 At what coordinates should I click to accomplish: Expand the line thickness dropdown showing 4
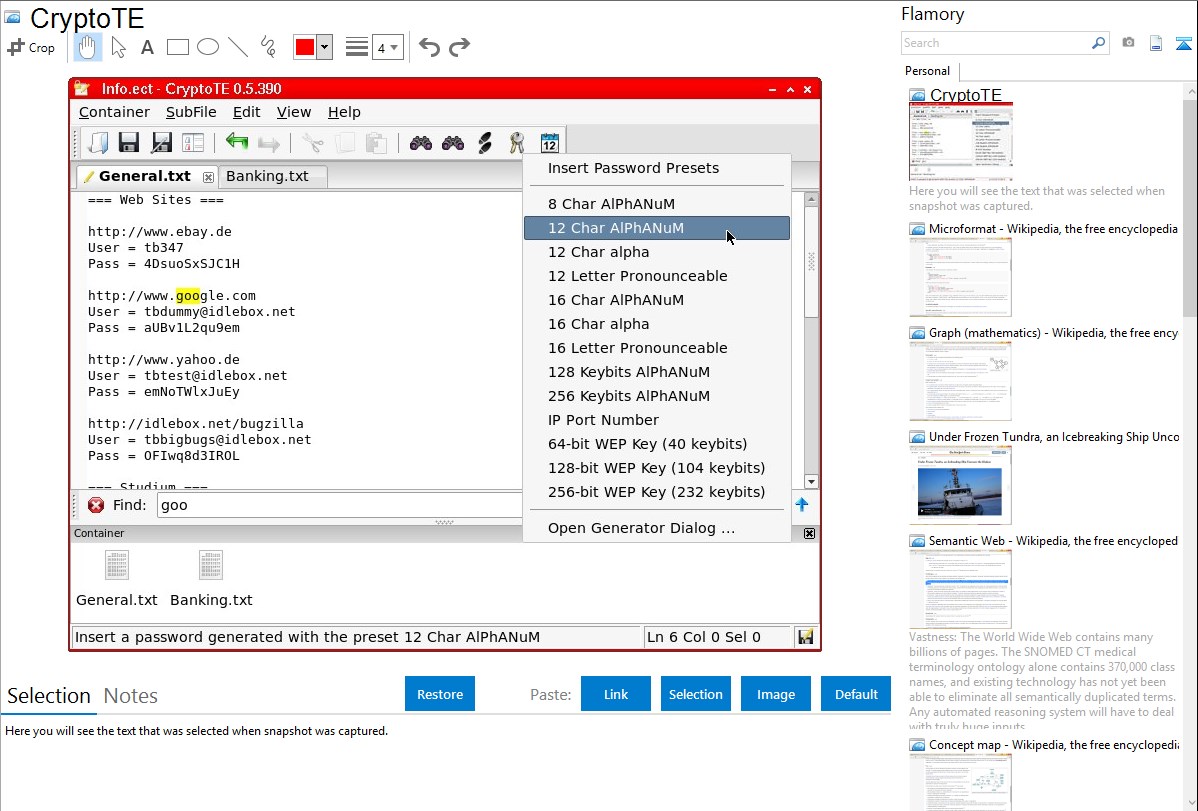[387, 47]
